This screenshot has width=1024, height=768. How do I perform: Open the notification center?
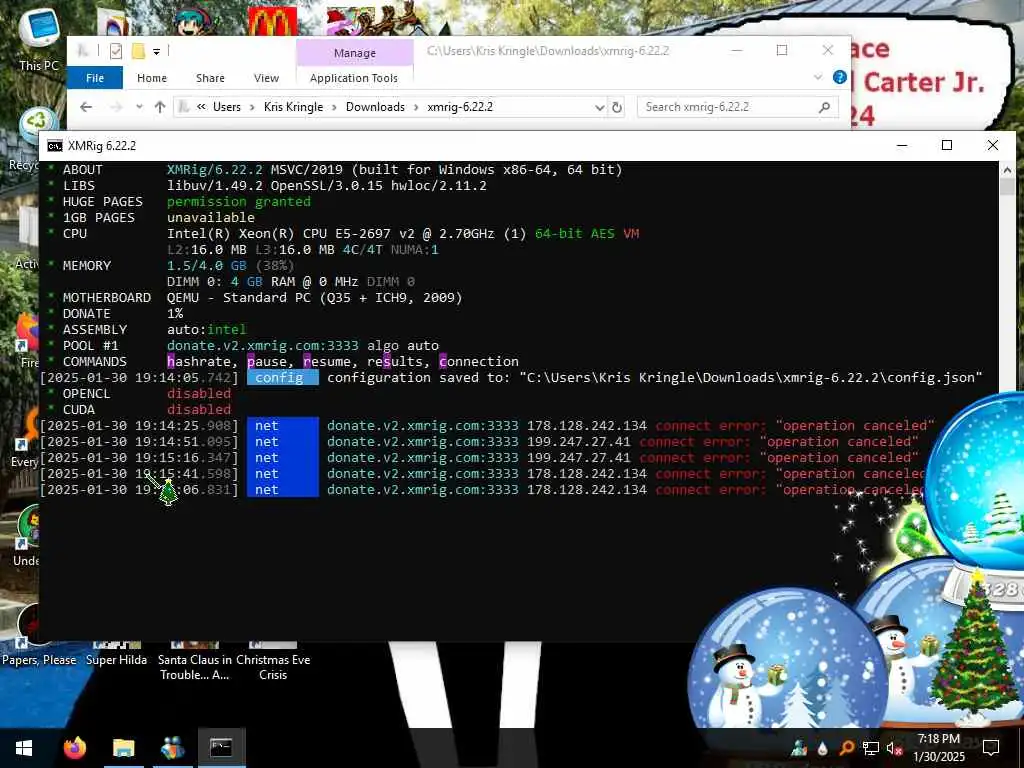pyautogui.click(x=991, y=748)
